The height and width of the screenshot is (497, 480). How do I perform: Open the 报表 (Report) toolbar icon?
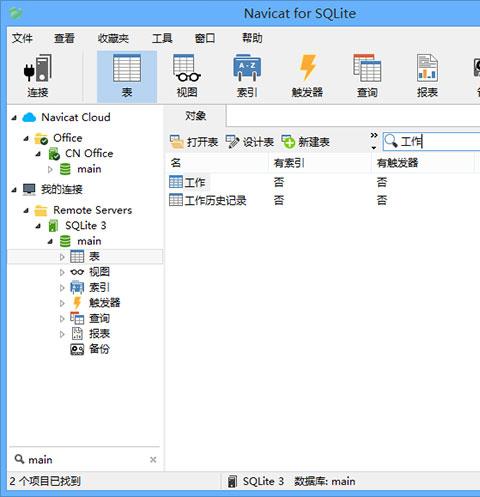point(427,76)
